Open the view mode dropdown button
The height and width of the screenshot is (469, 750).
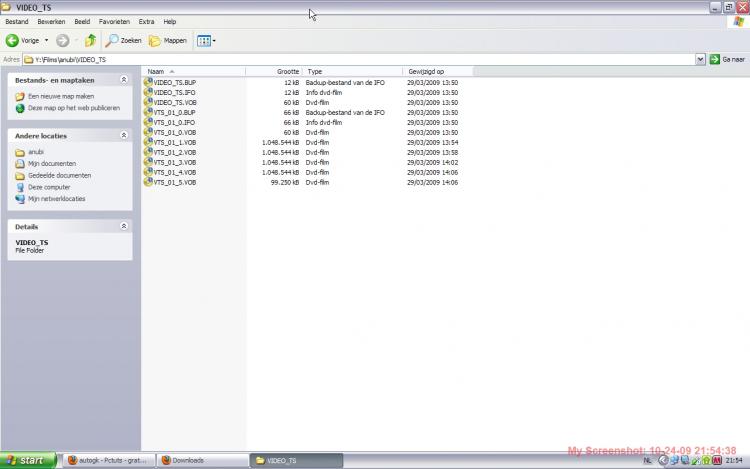pyautogui.click(x=206, y=41)
